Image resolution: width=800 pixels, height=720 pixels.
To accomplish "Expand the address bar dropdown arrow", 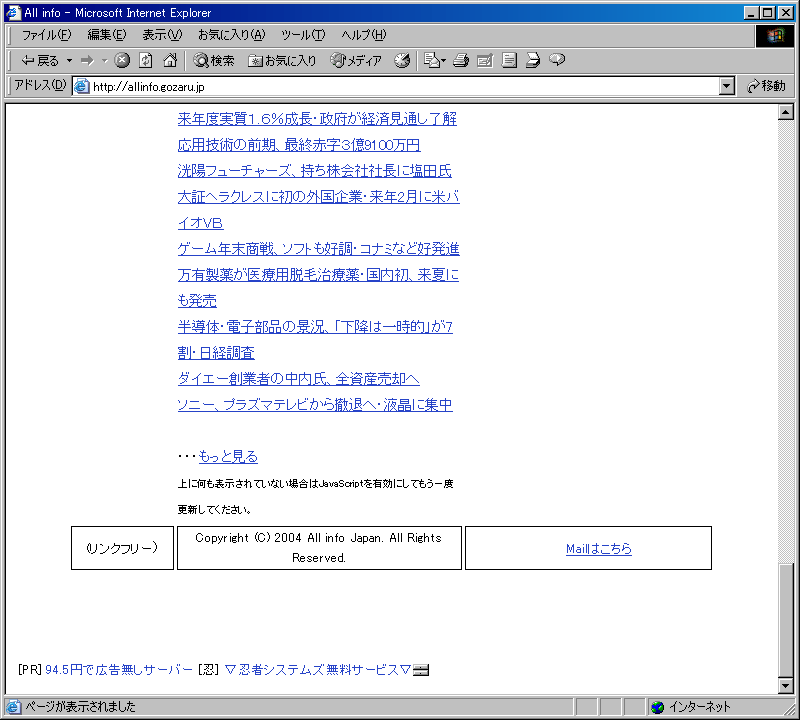I will click(727, 86).
